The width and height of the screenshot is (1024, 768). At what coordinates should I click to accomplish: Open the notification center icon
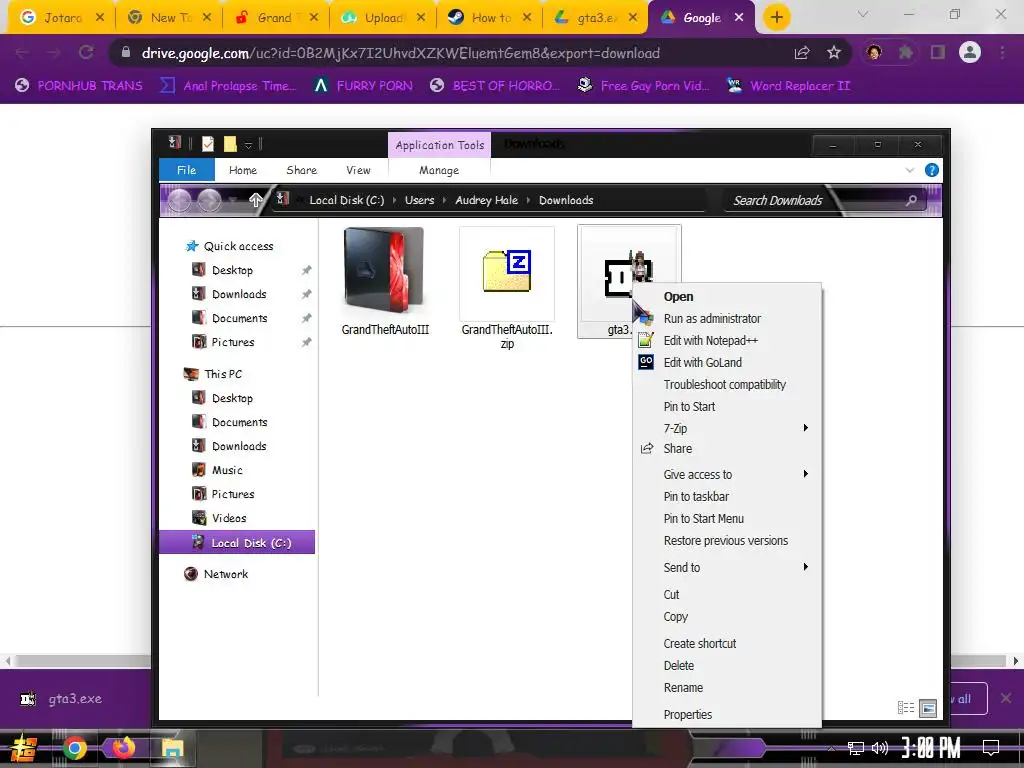tap(991, 748)
